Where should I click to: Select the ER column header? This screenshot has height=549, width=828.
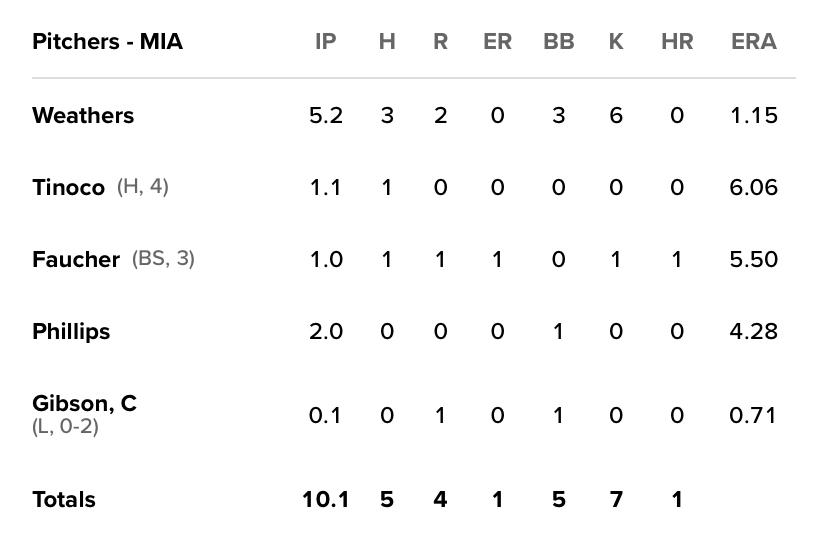[x=497, y=41]
